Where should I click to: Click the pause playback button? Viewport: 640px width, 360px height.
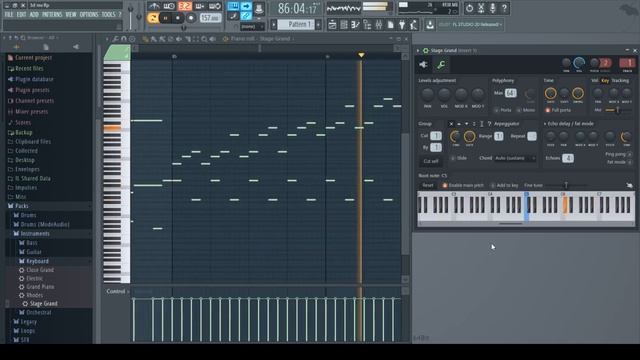165,18
